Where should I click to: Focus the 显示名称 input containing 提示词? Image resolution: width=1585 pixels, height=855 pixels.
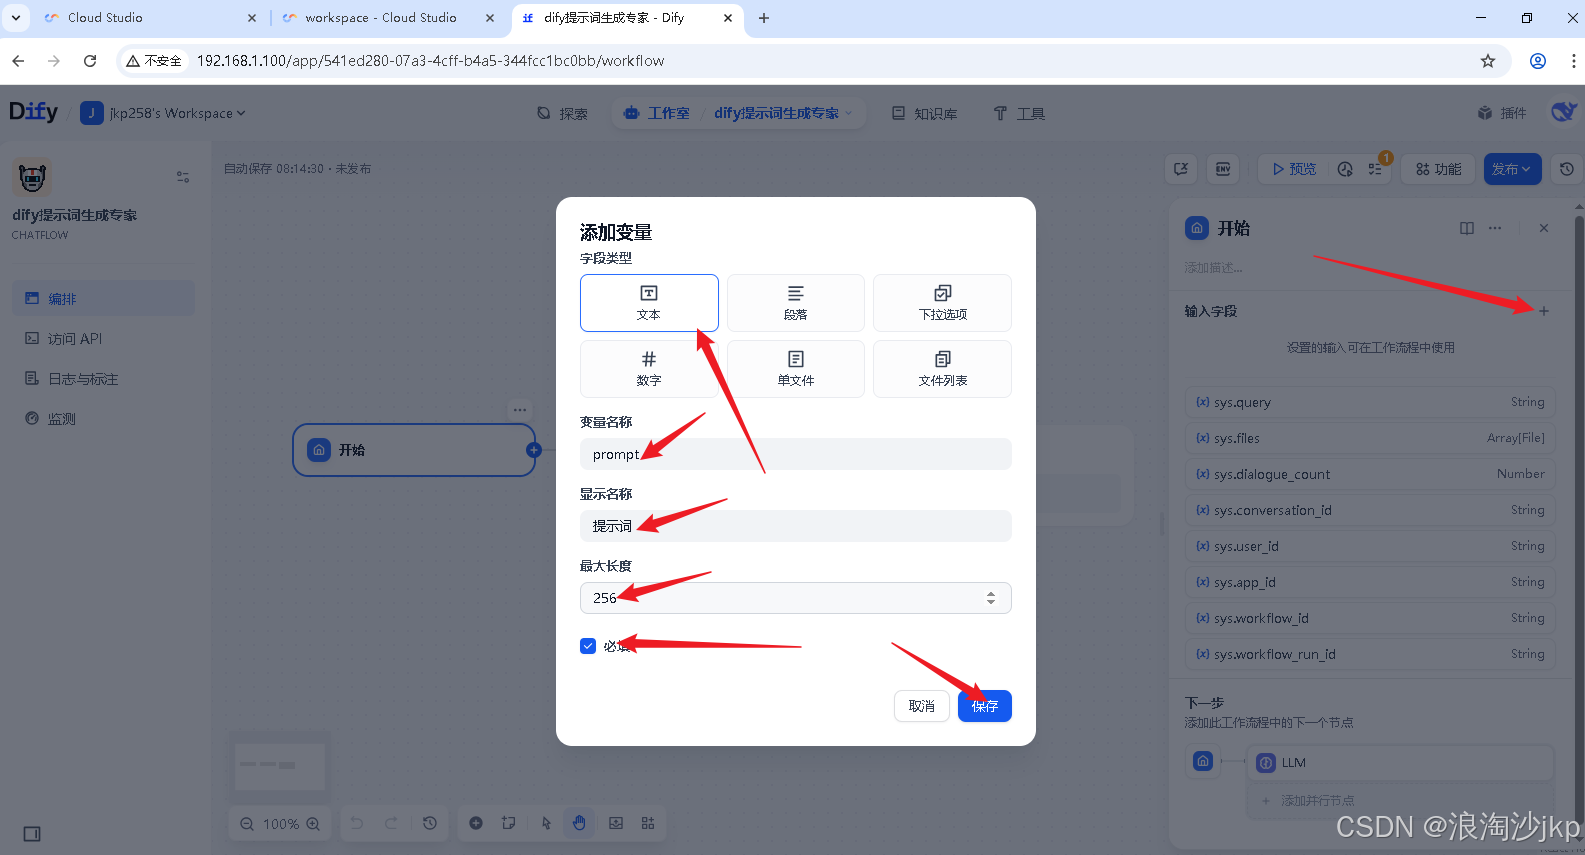[796, 526]
